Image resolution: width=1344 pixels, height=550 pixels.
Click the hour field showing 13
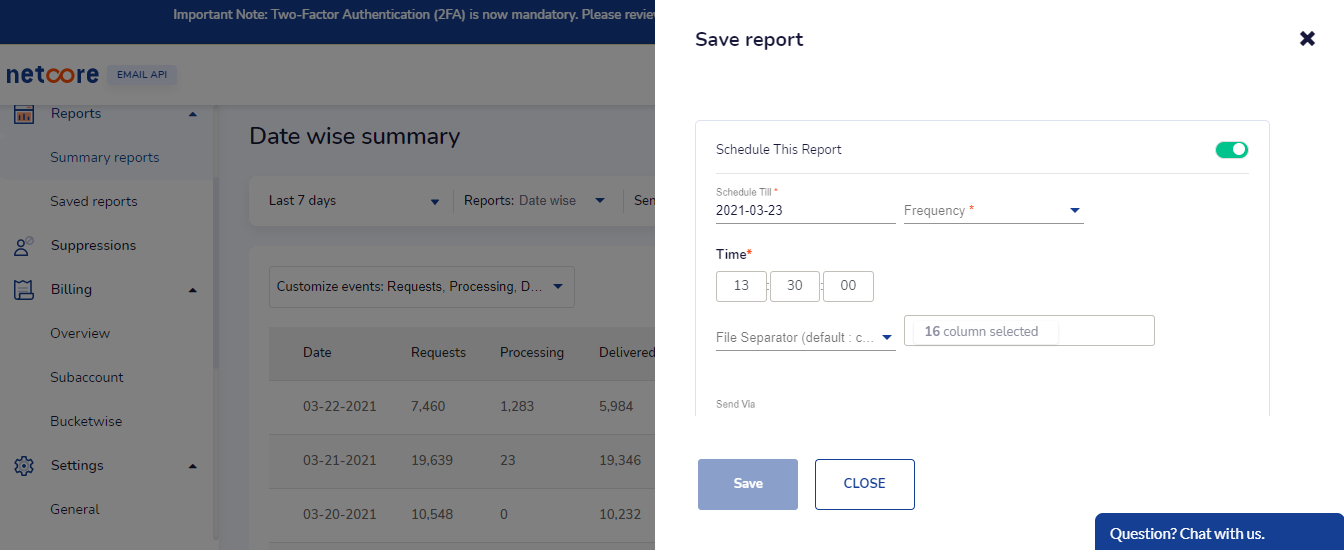pos(741,286)
